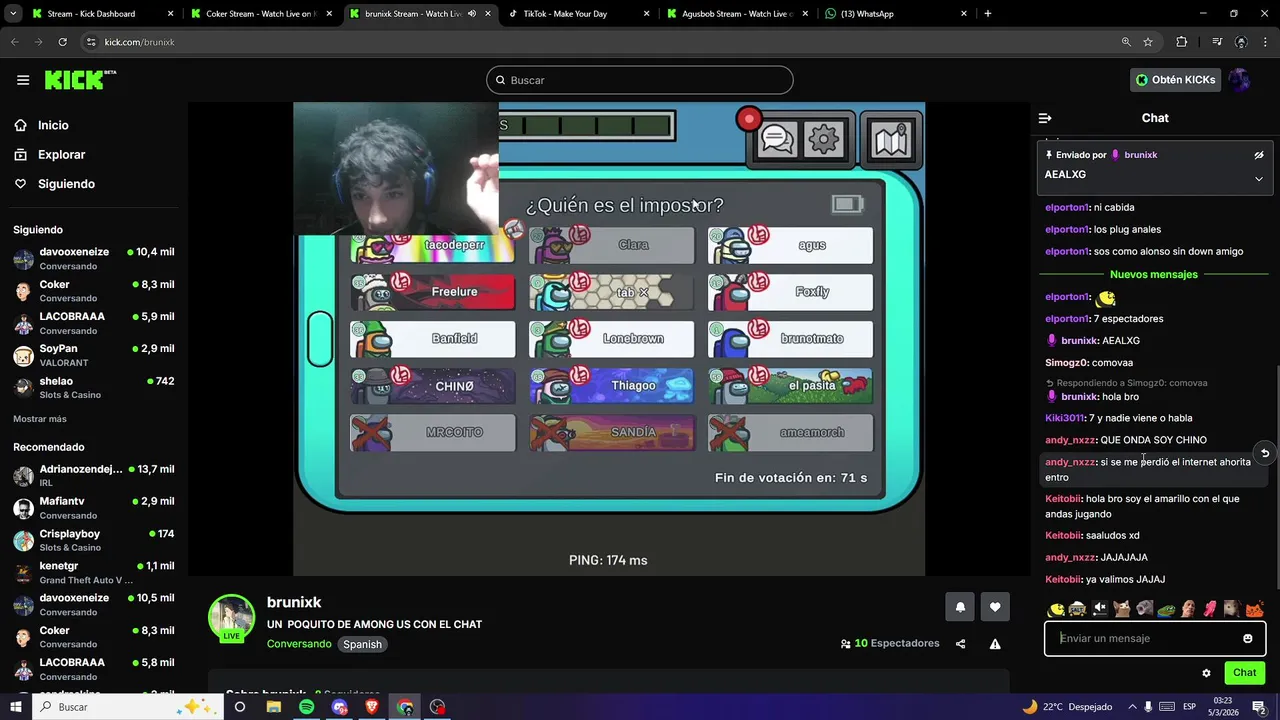Screen dimensions: 1280x720
Task: Open the taskbar notification center
Action: (x=1260, y=707)
